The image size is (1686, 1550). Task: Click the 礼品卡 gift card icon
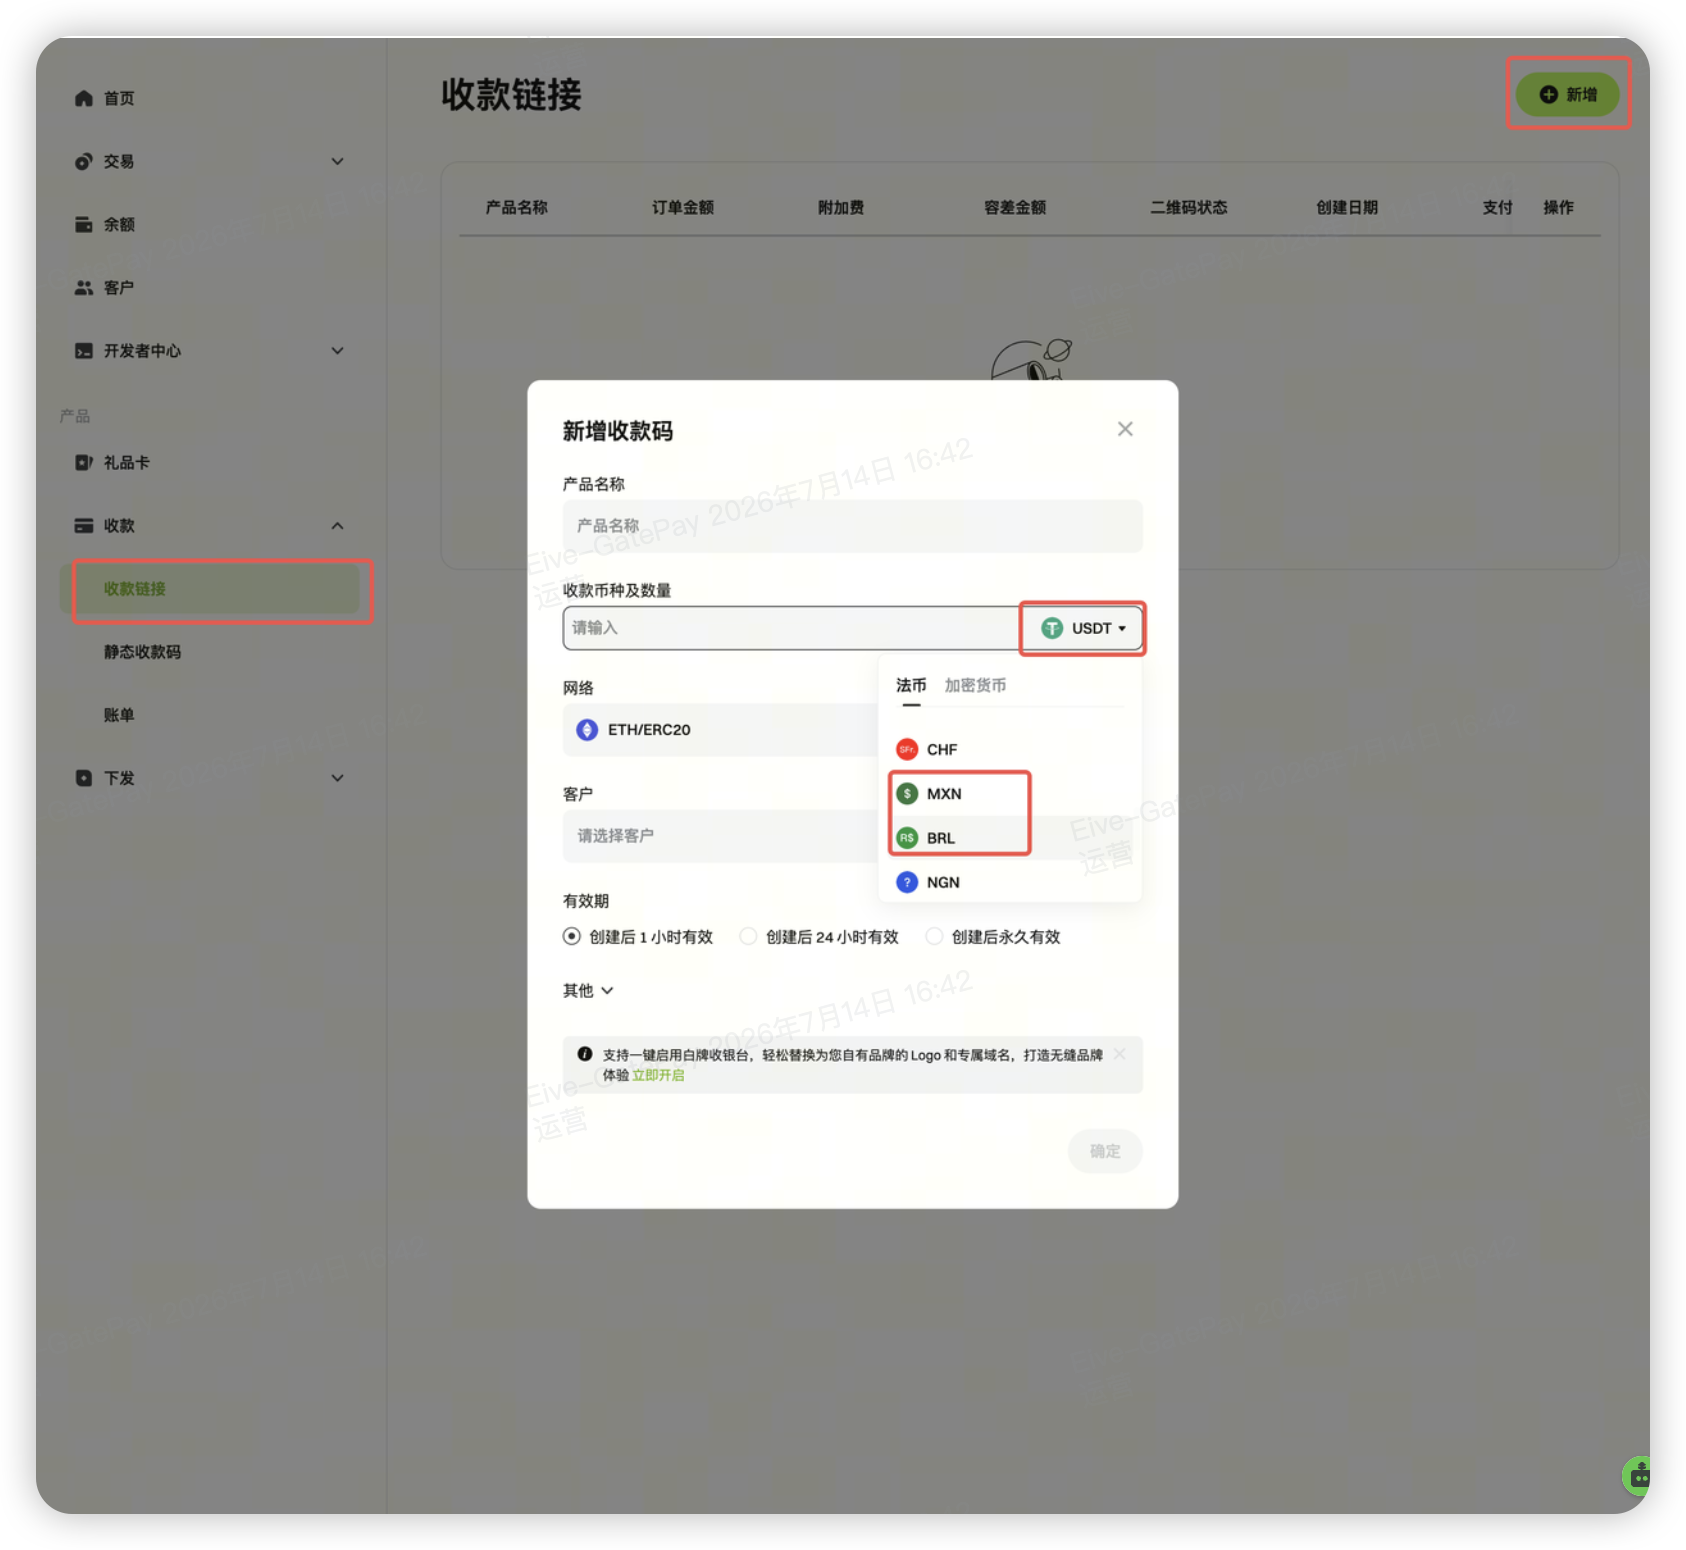point(84,462)
